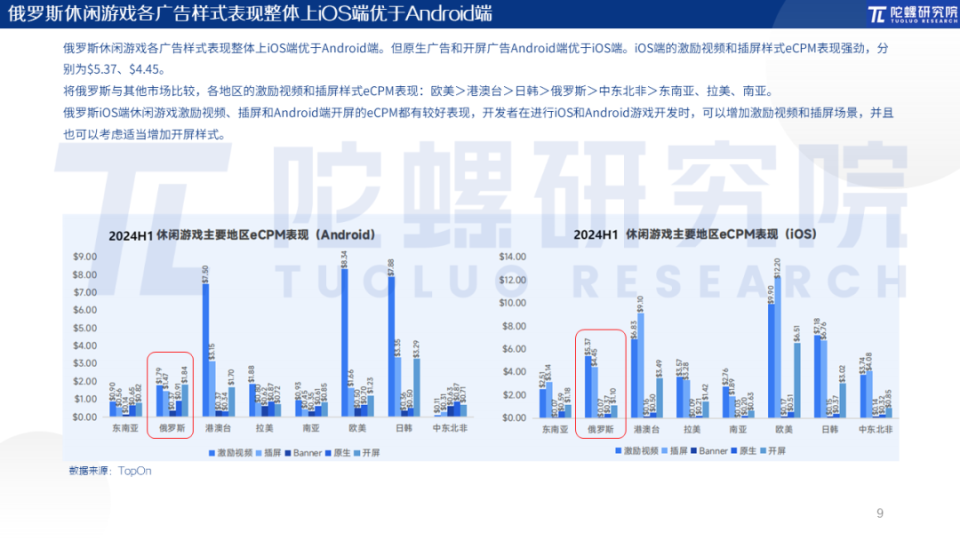Click the $5.37 bar for 俄罗斯 in iOS chart
The width and height of the screenshot is (960, 540).
pyautogui.click(x=588, y=387)
